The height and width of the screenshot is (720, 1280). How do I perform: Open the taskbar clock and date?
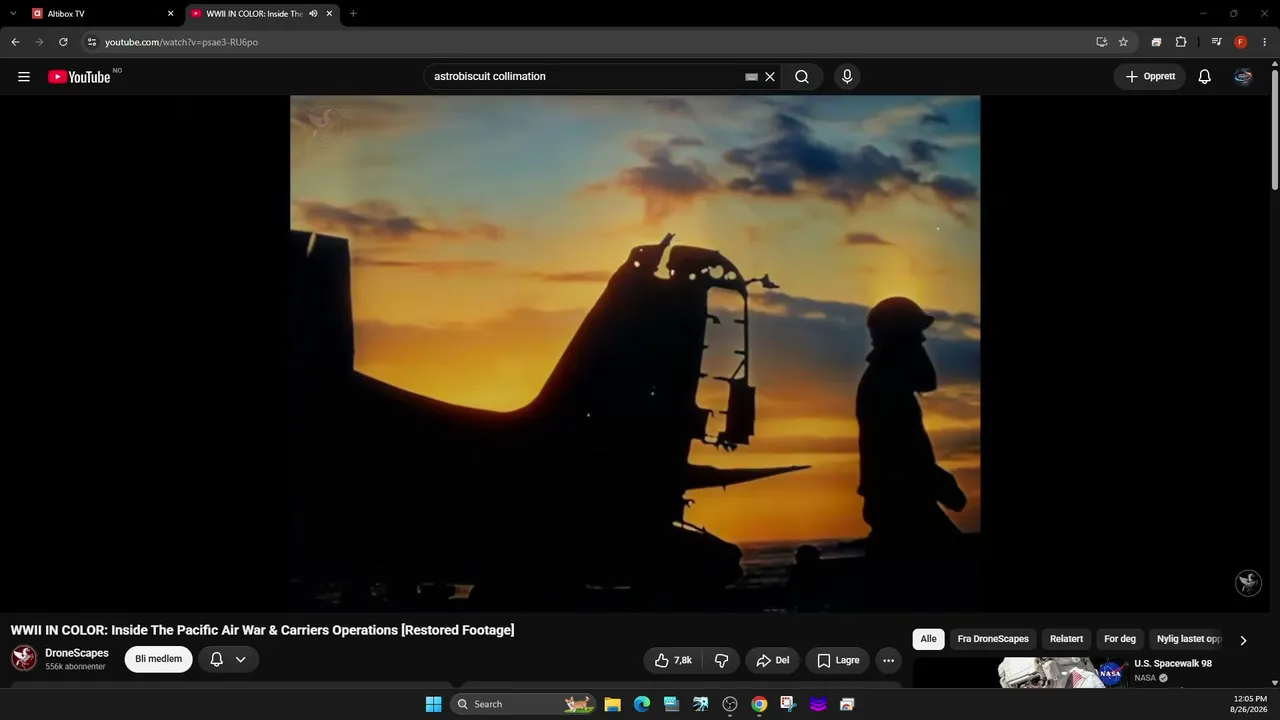1250,704
